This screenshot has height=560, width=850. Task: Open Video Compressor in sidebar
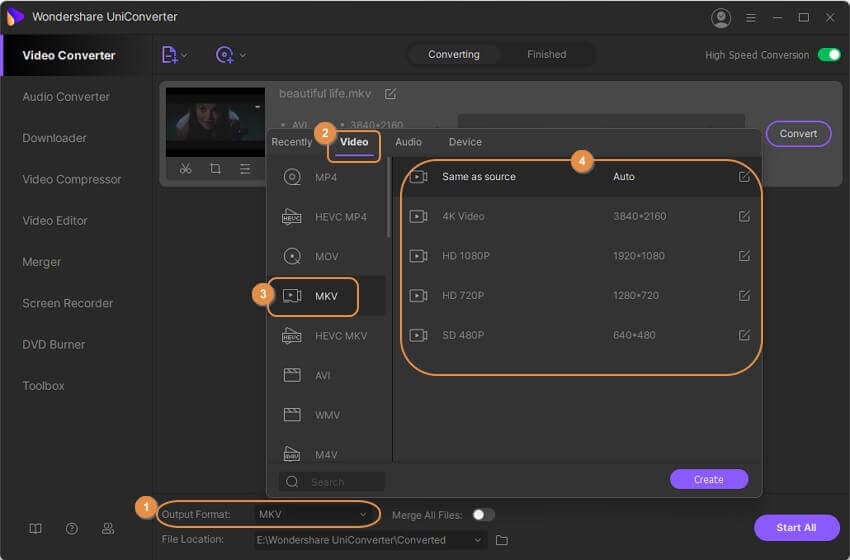72,179
